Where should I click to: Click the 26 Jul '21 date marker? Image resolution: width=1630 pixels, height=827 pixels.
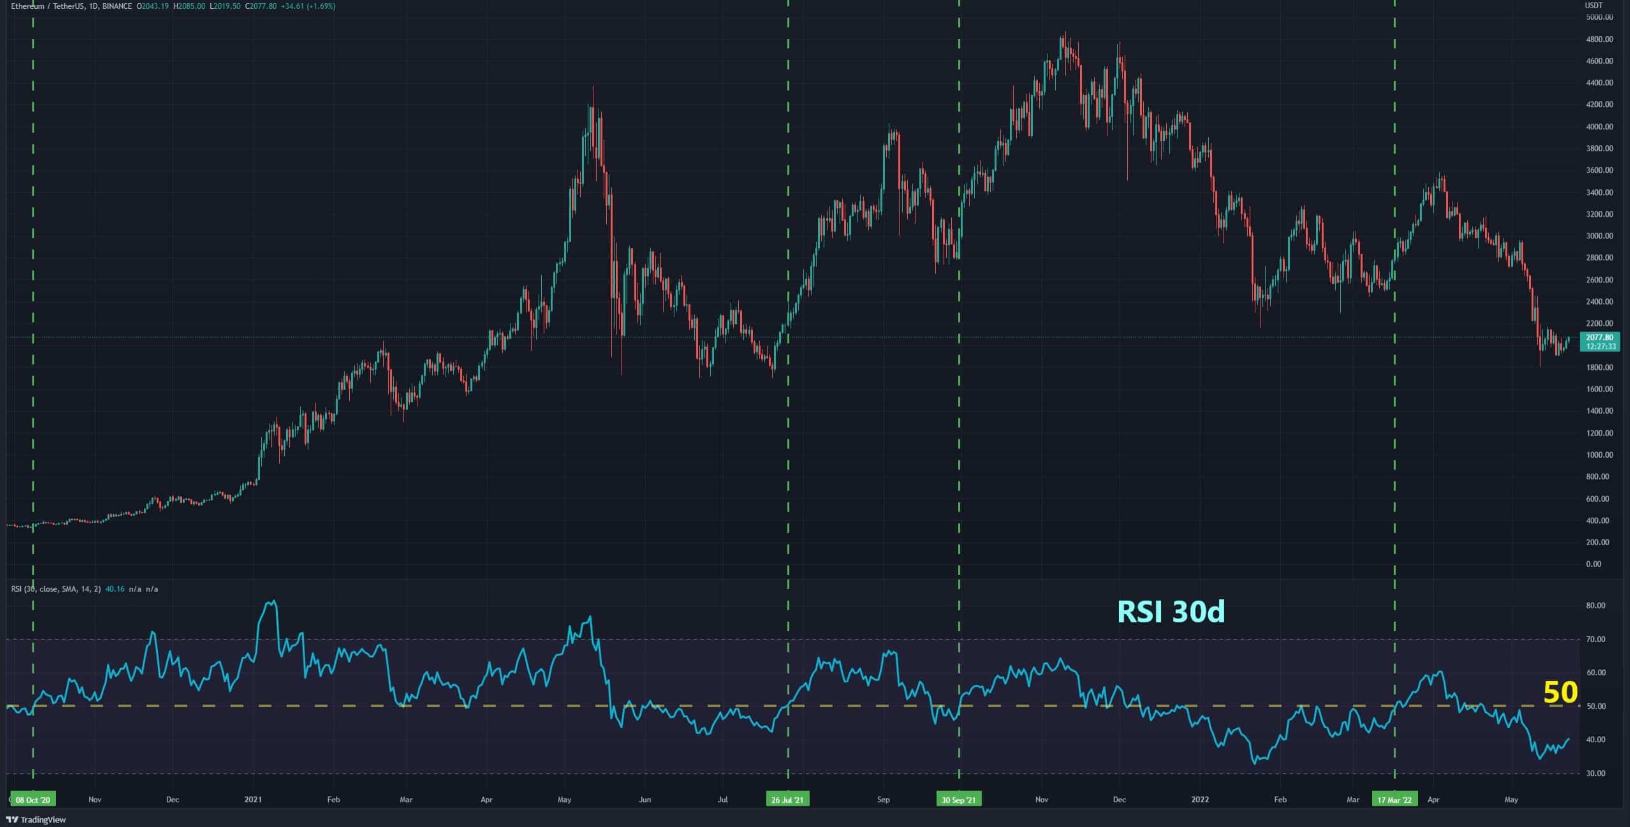tap(787, 800)
